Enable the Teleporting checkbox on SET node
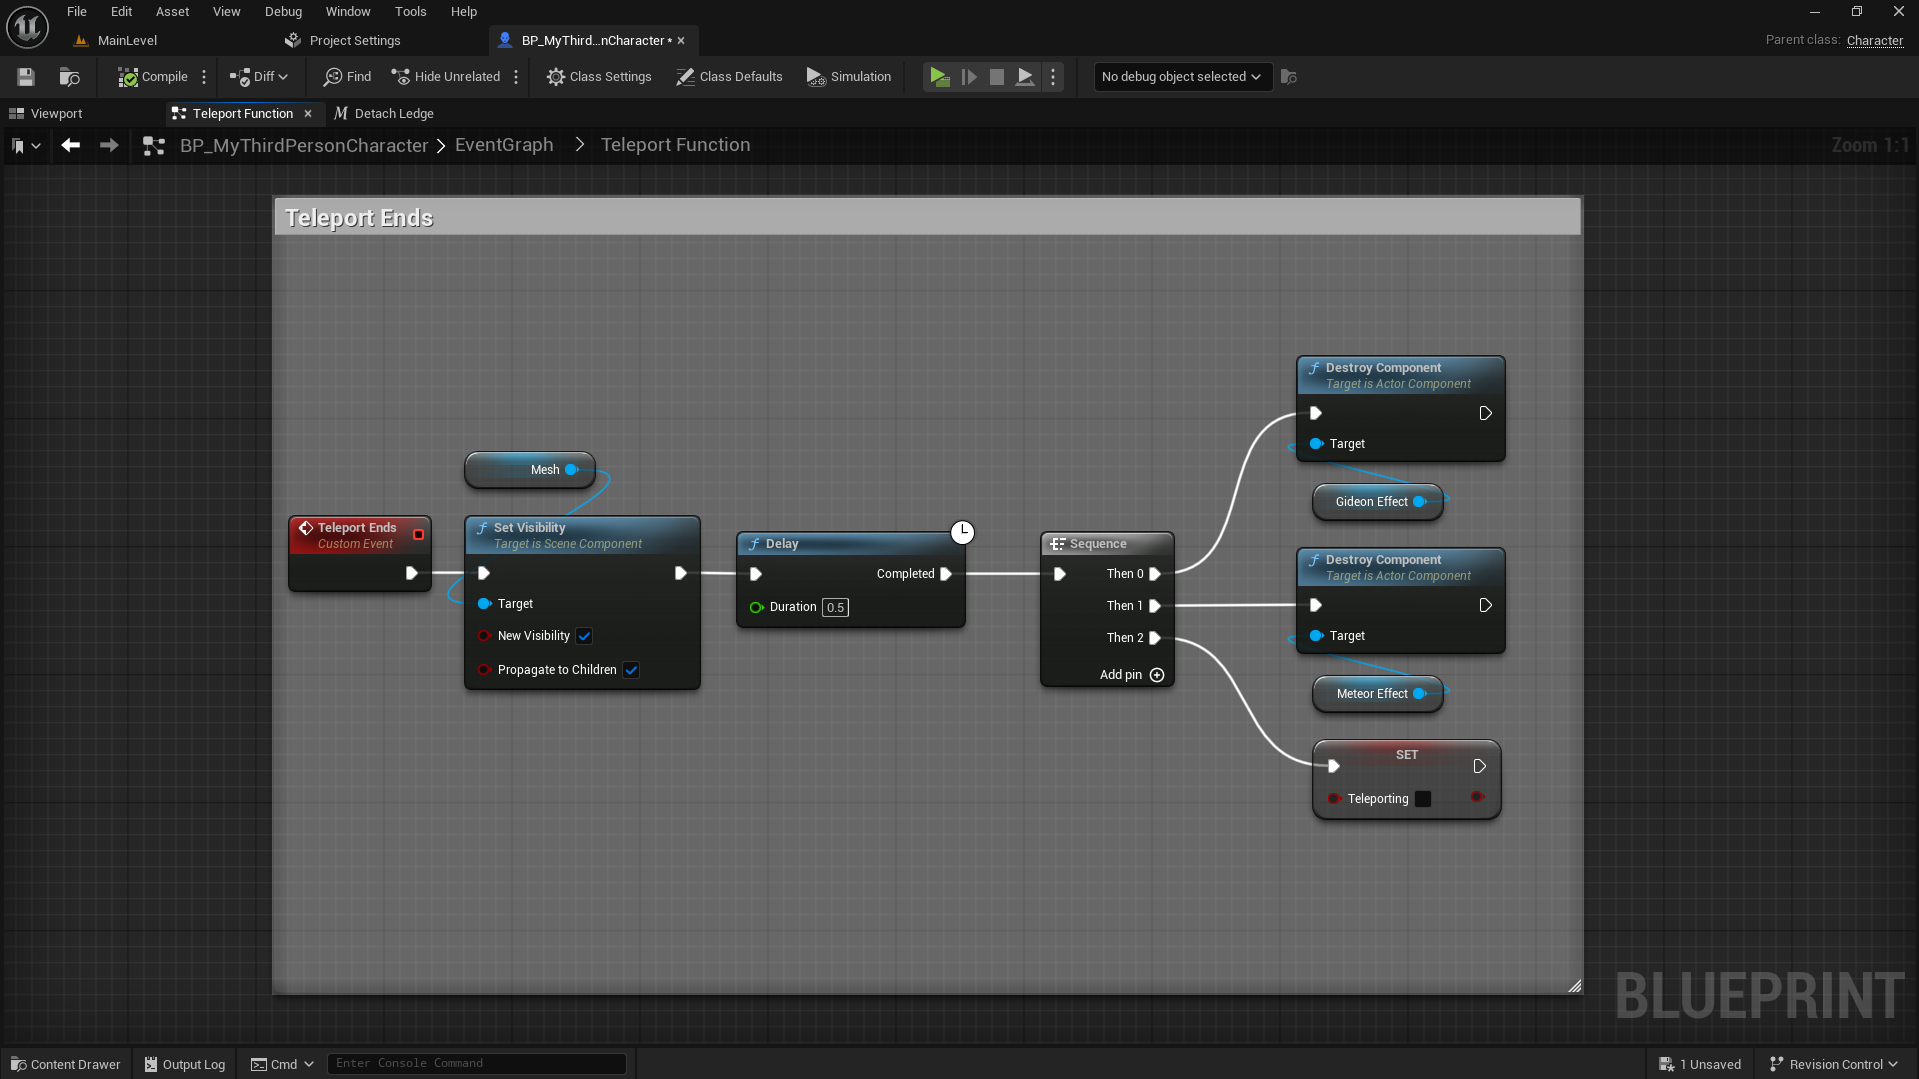This screenshot has width=1919, height=1079. pos(1423,799)
